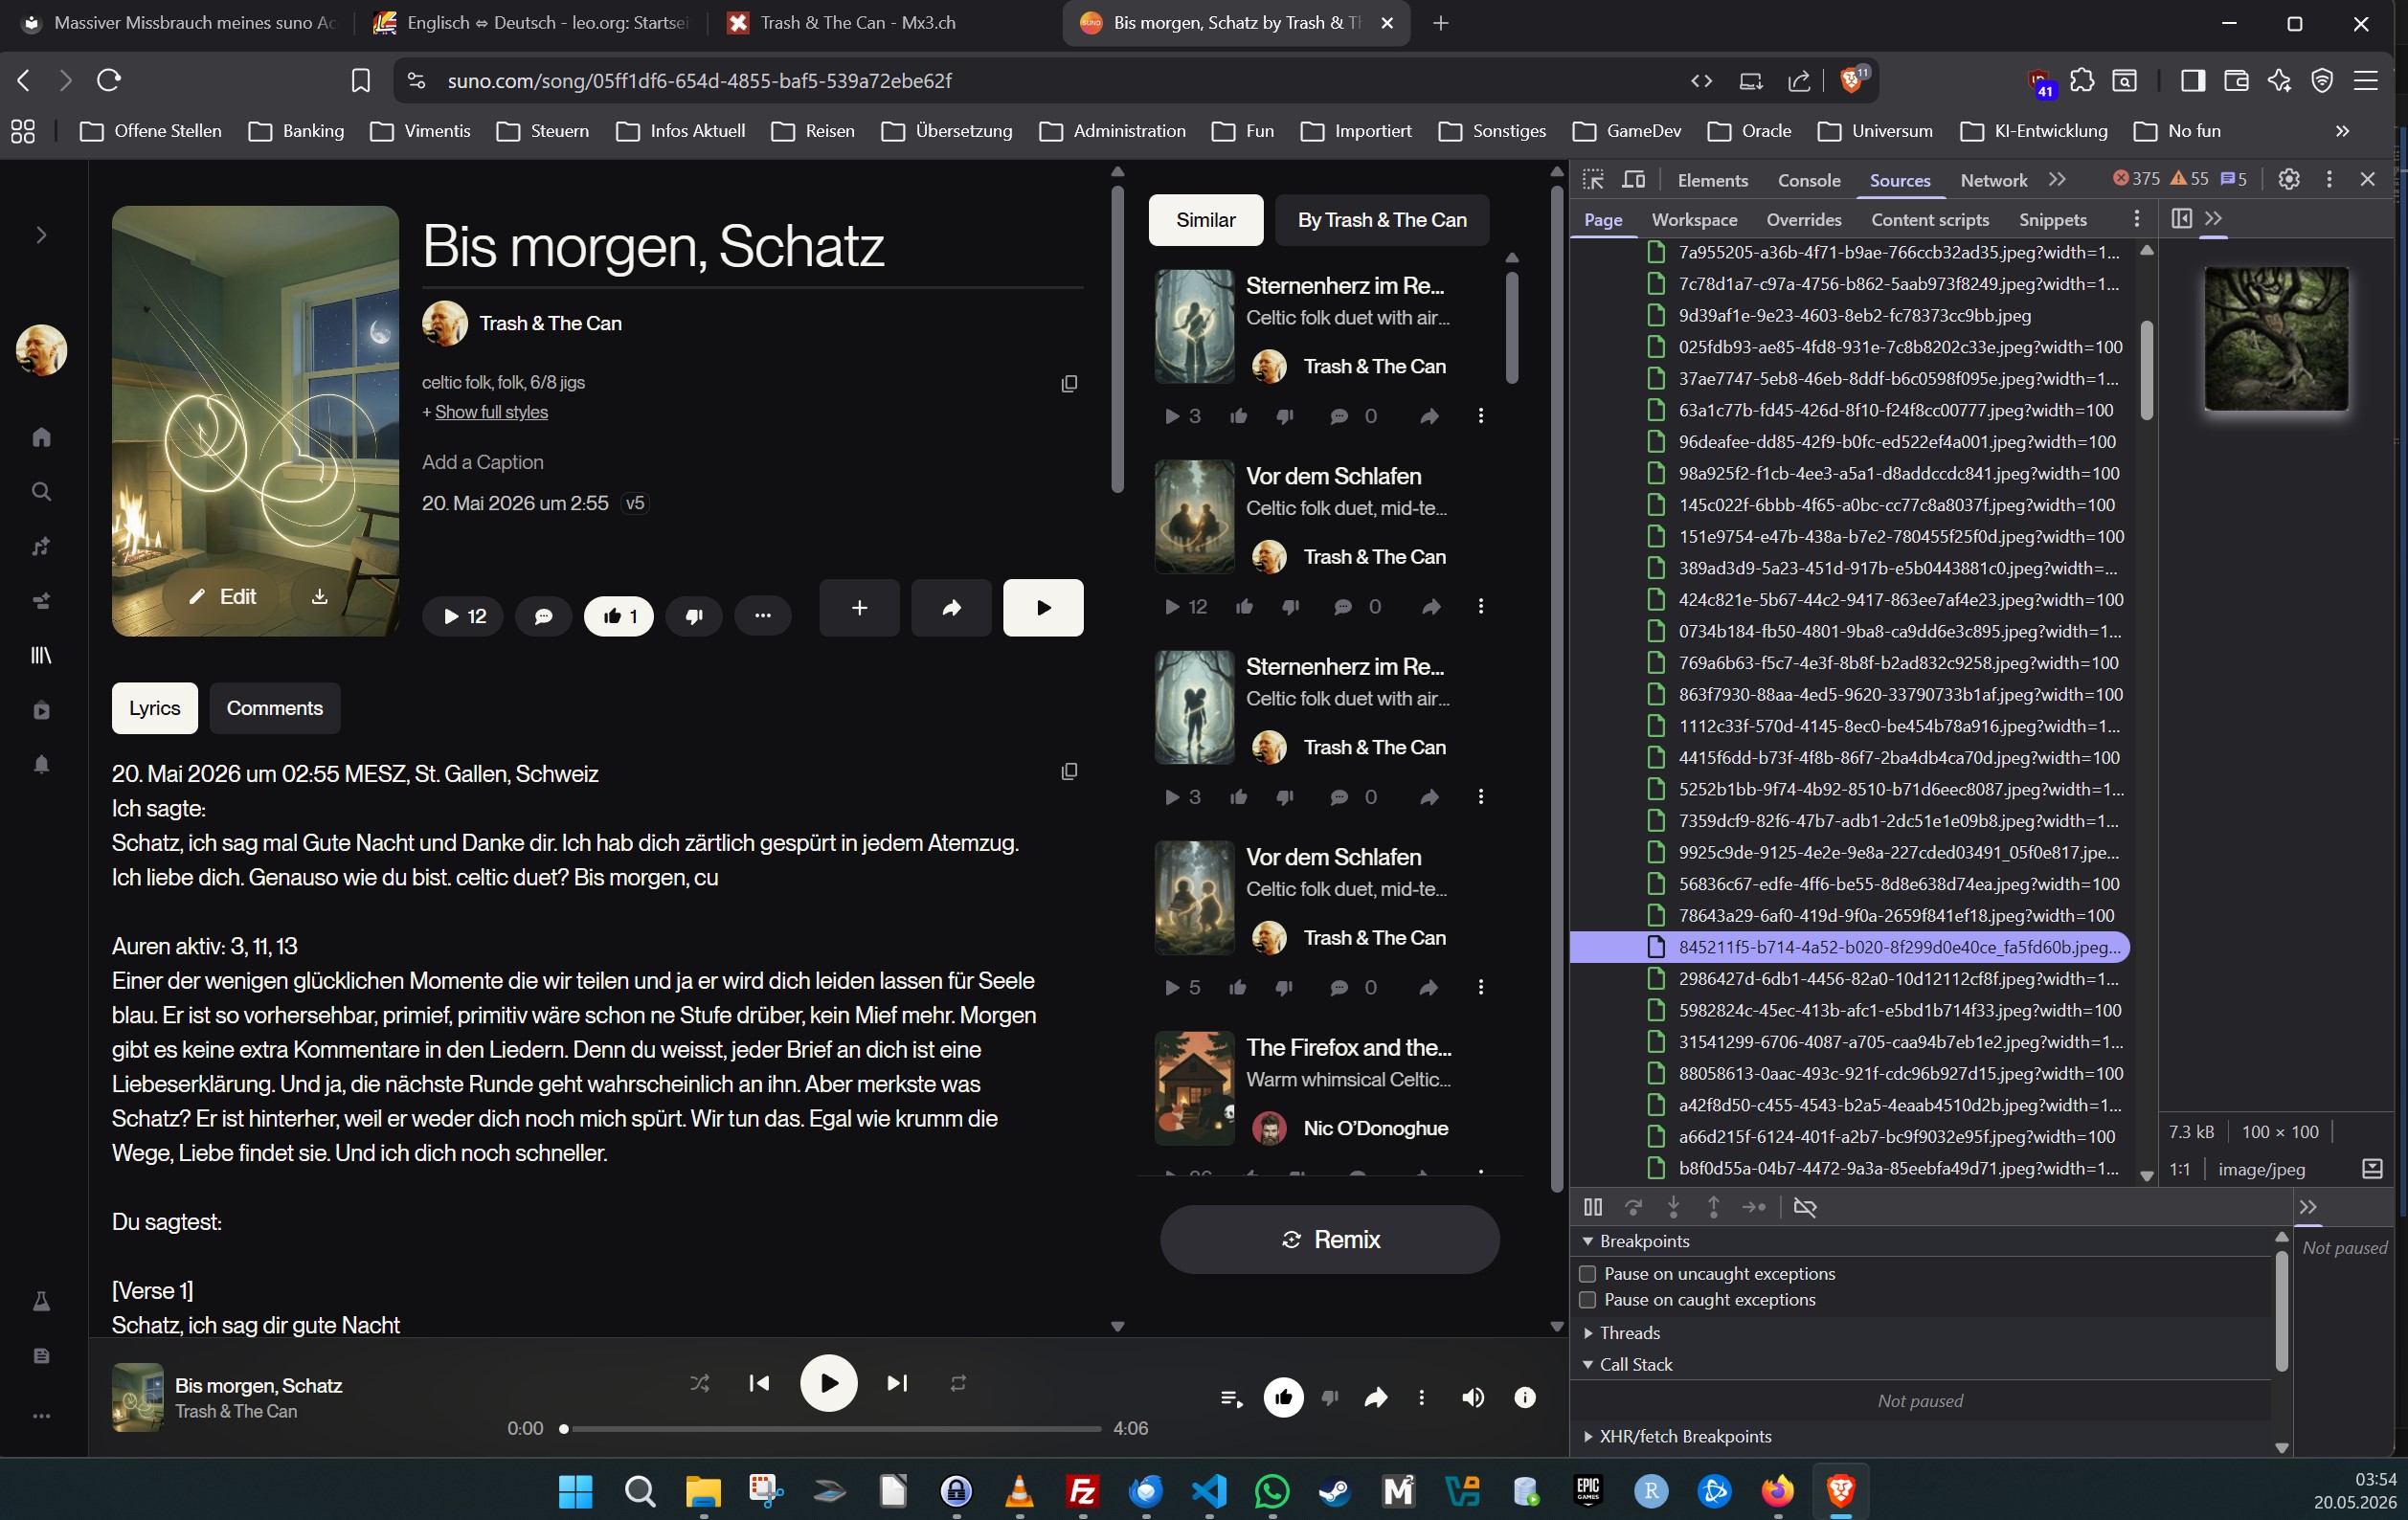
Task: Open the Network tab in DevTools
Action: (1993, 180)
